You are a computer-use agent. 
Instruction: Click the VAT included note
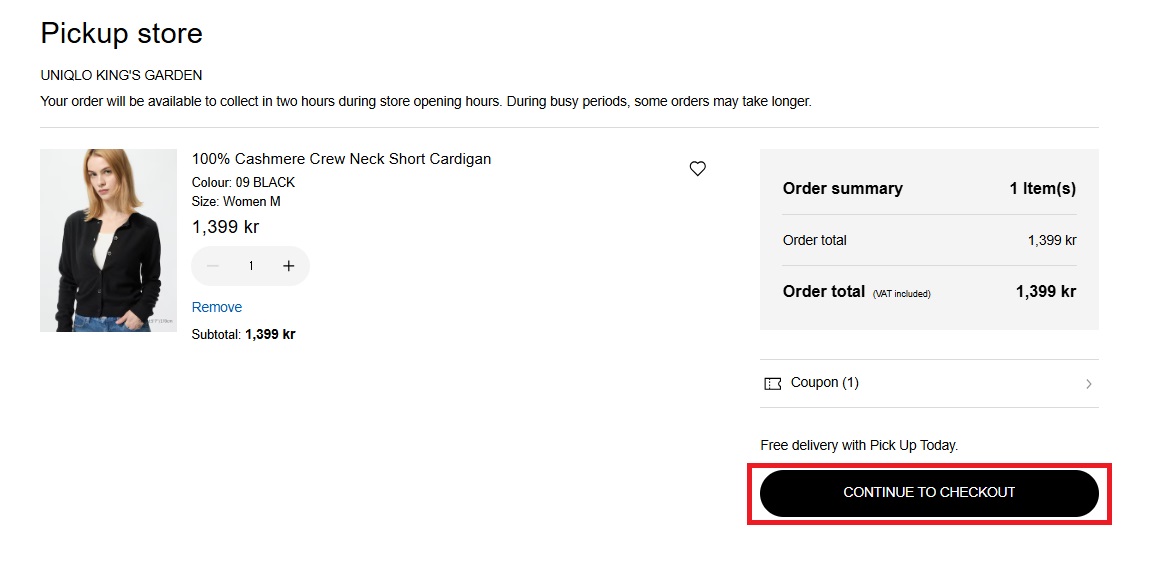click(x=901, y=294)
